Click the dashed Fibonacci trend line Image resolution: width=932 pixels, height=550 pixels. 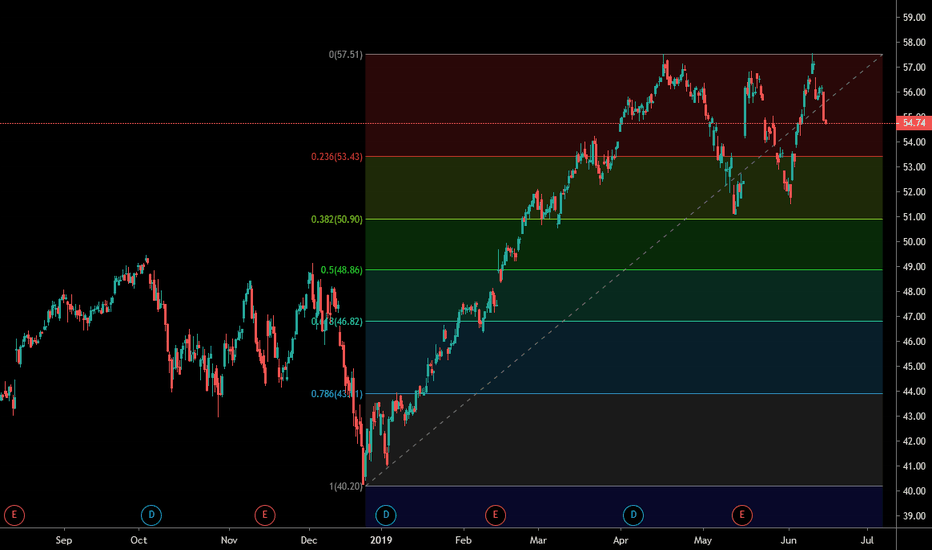pos(624,269)
